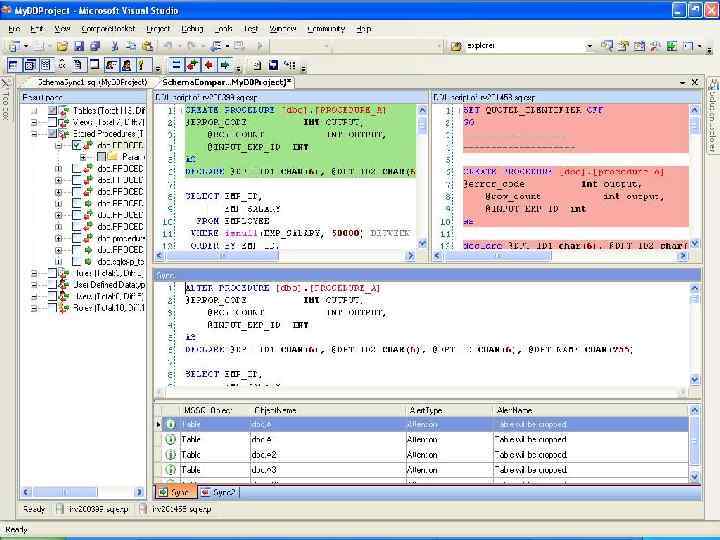Viewport: 720px width, 540px height.
Task: Click the Open File folder icon
Action: [x=62, y=46]
